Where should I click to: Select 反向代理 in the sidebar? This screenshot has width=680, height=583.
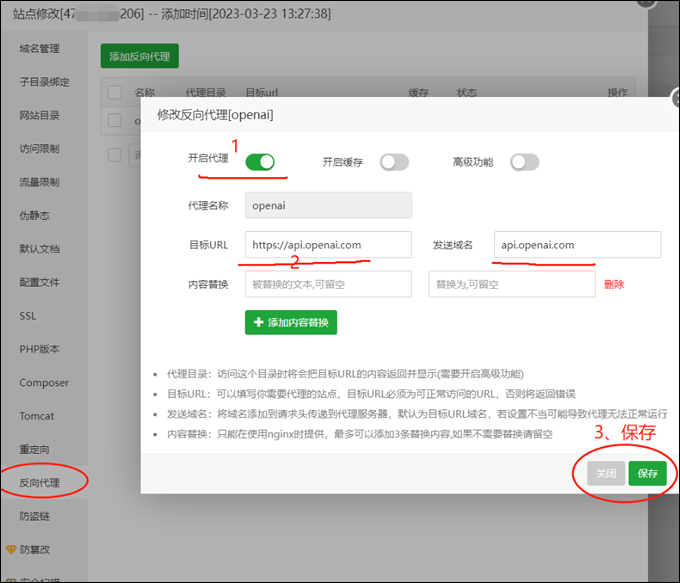point(39,483)
